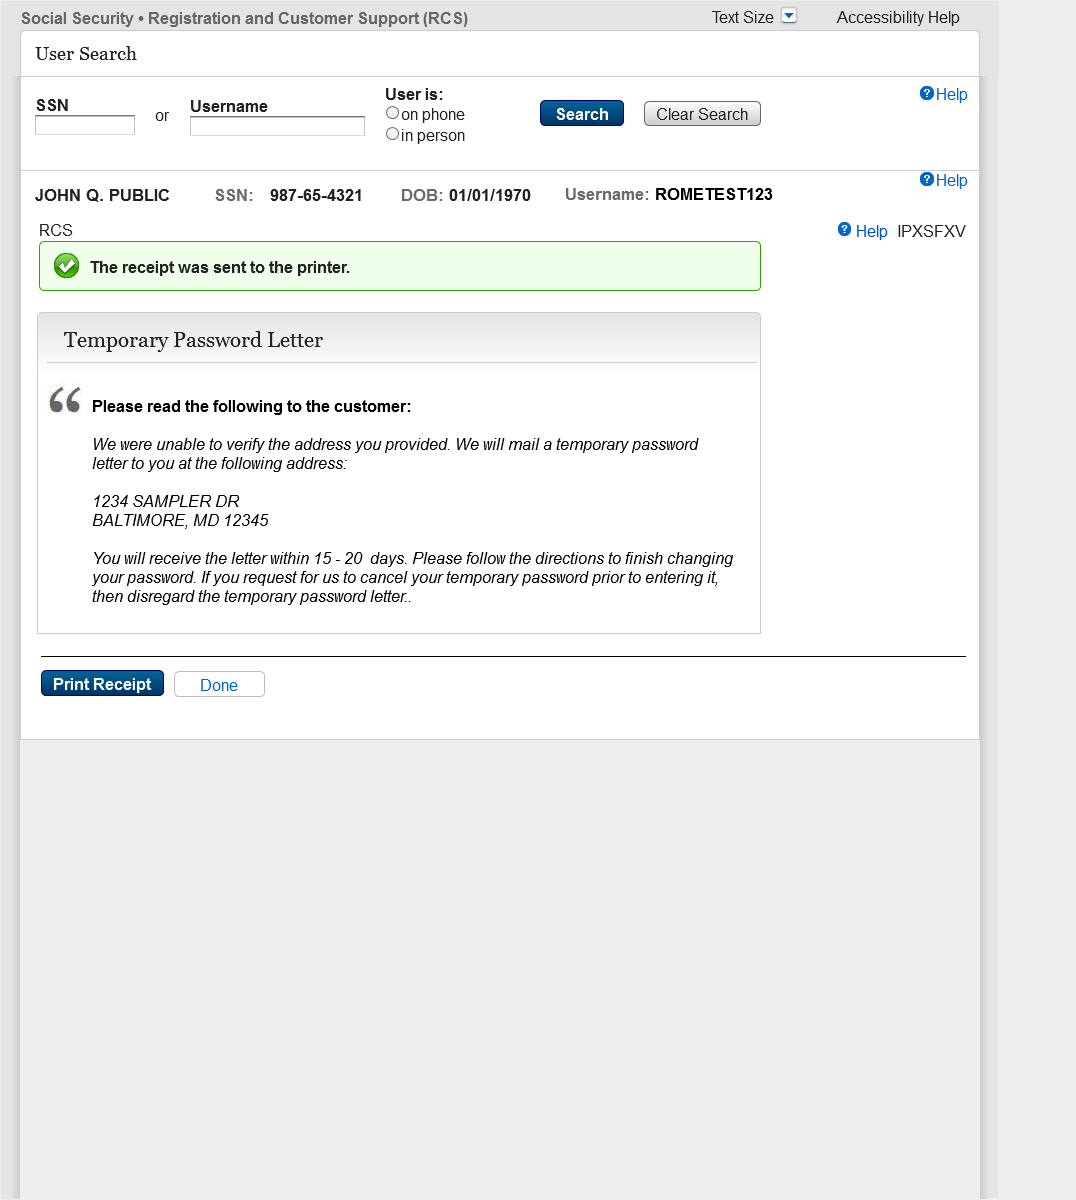The height and width of the screenshot is (1200, 1076).
Task: Open the Text Size dropdown arrow
Action: 789,16
